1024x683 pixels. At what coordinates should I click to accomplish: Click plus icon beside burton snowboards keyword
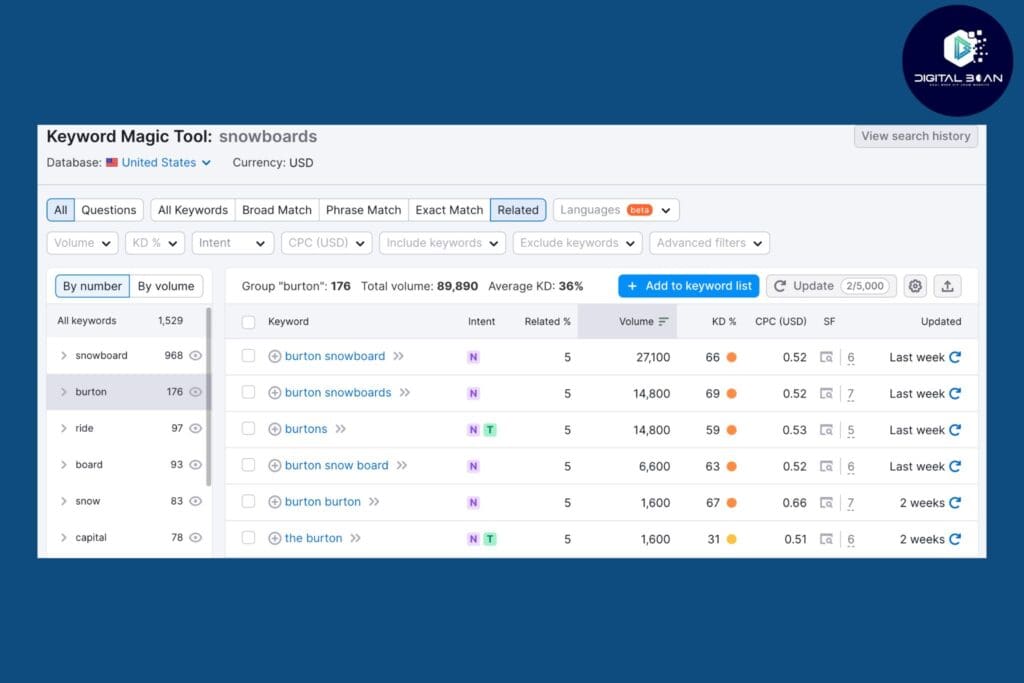pos(275,393)
